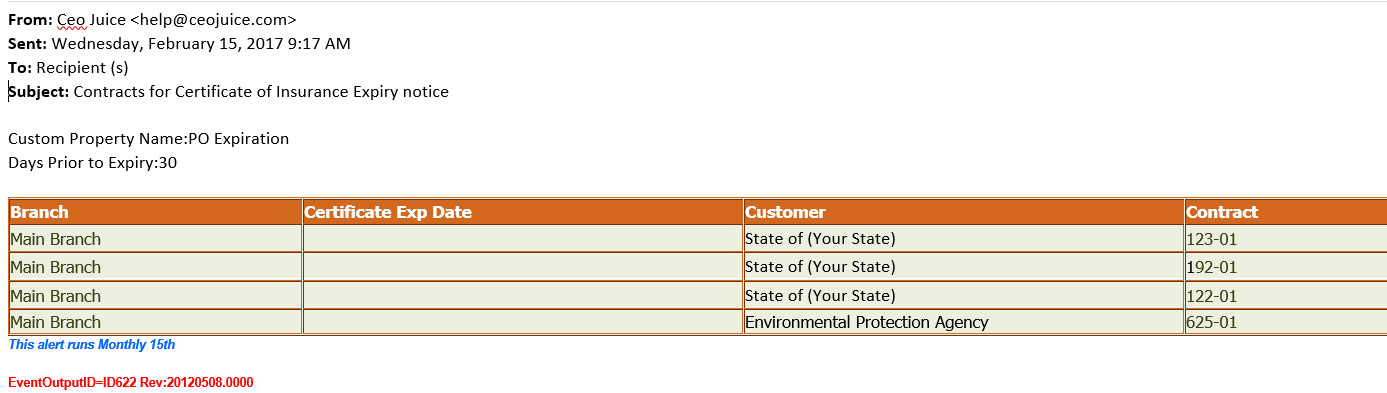1387x393 pixels.
Task: Click the 'Days Prior to Expiry:30' line
Action: 93,163
